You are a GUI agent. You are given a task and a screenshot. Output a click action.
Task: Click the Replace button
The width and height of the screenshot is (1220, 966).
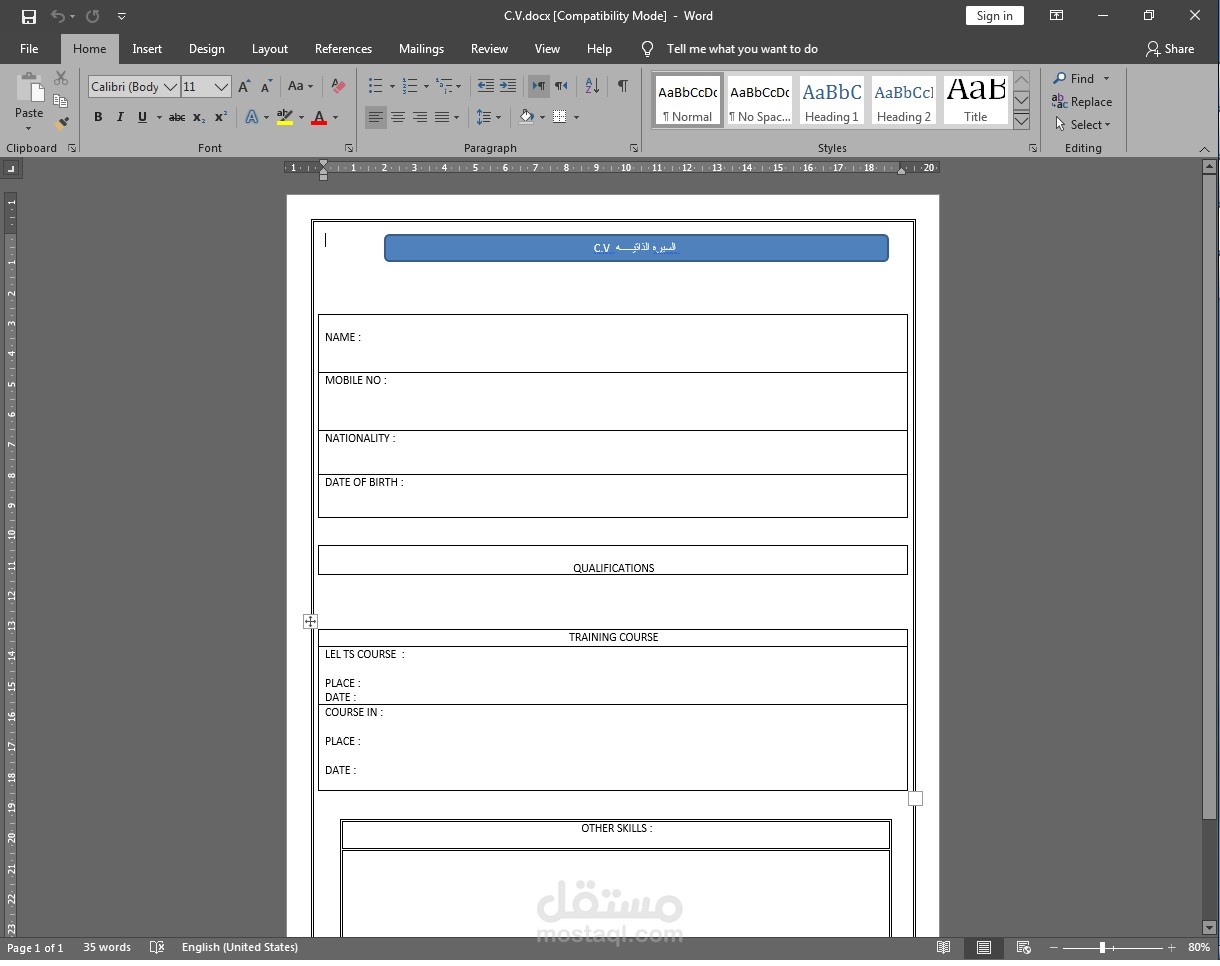pyautogui.click(x=1082, y=102)
